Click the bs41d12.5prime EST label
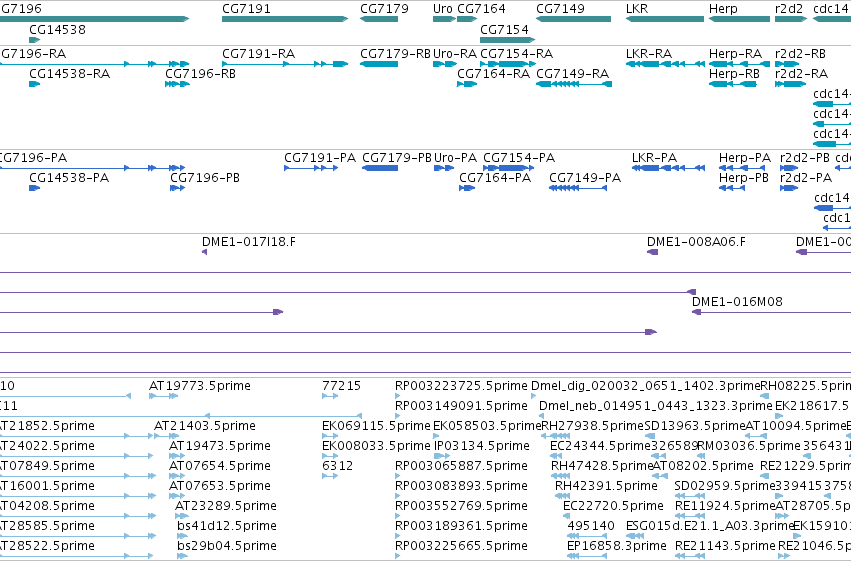Screen dimensions: 851x561 point(227,526)
